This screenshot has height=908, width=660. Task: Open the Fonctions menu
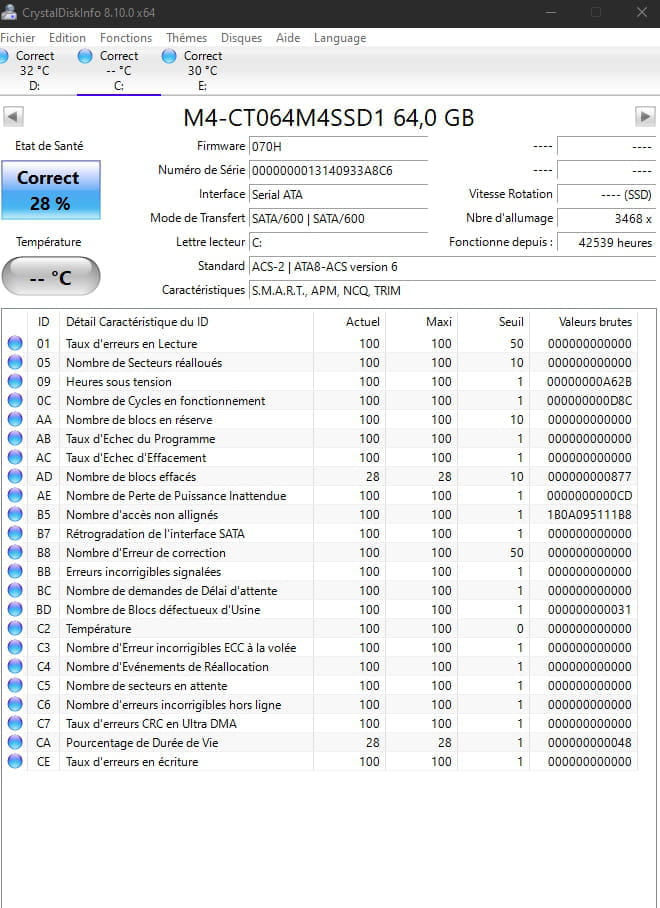(126, 38)
